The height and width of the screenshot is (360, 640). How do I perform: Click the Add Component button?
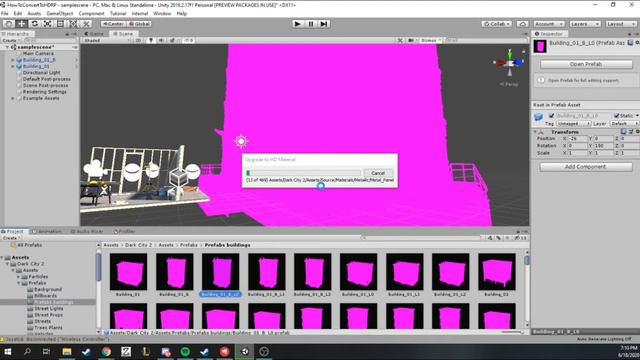click(586, 167)
